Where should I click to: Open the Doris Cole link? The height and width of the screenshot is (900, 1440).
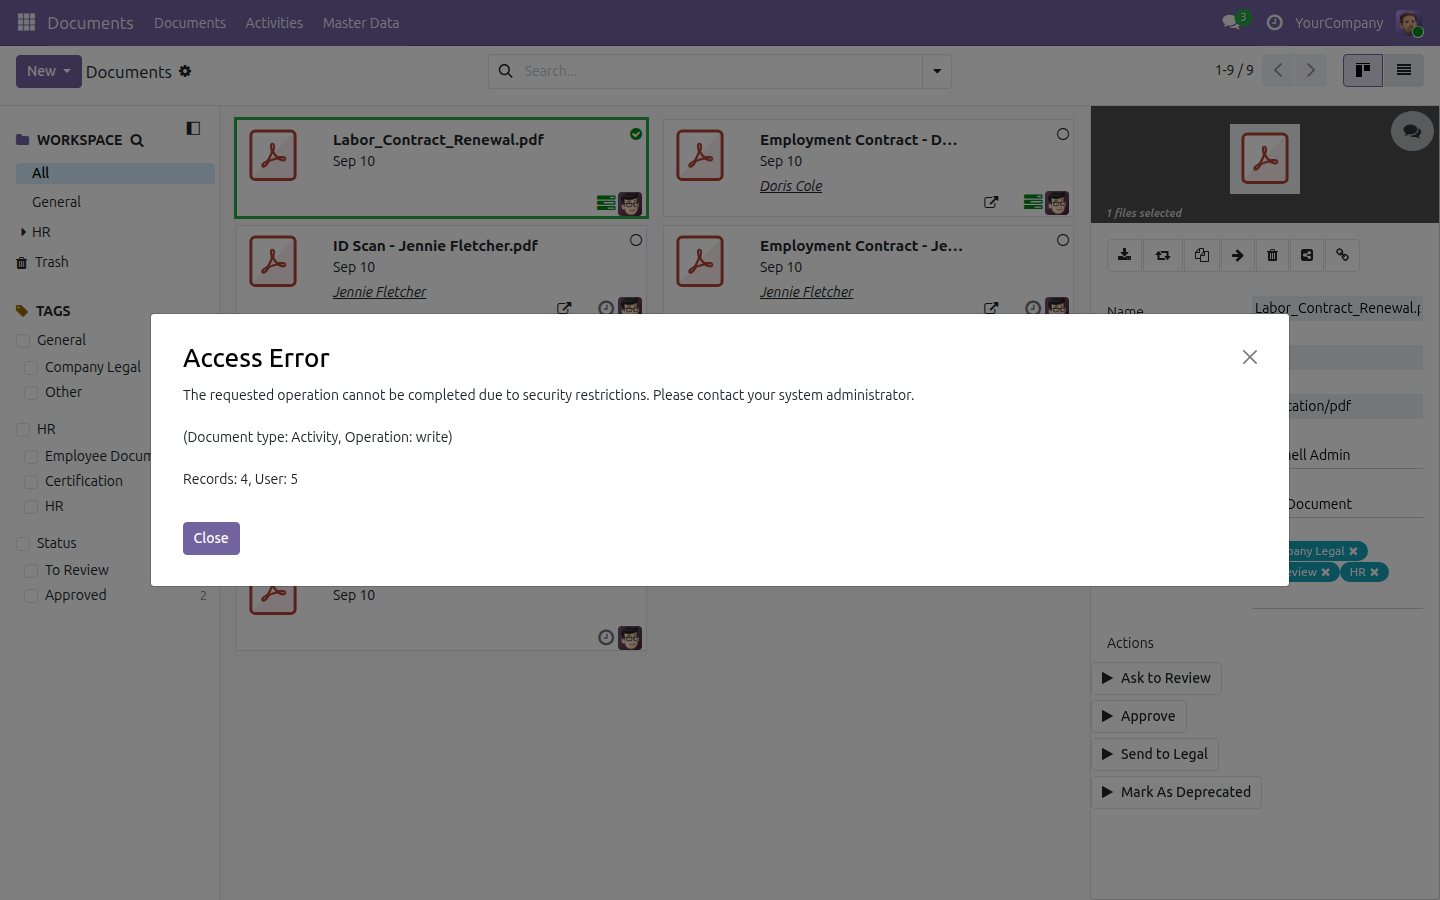(x=791, y=186)
